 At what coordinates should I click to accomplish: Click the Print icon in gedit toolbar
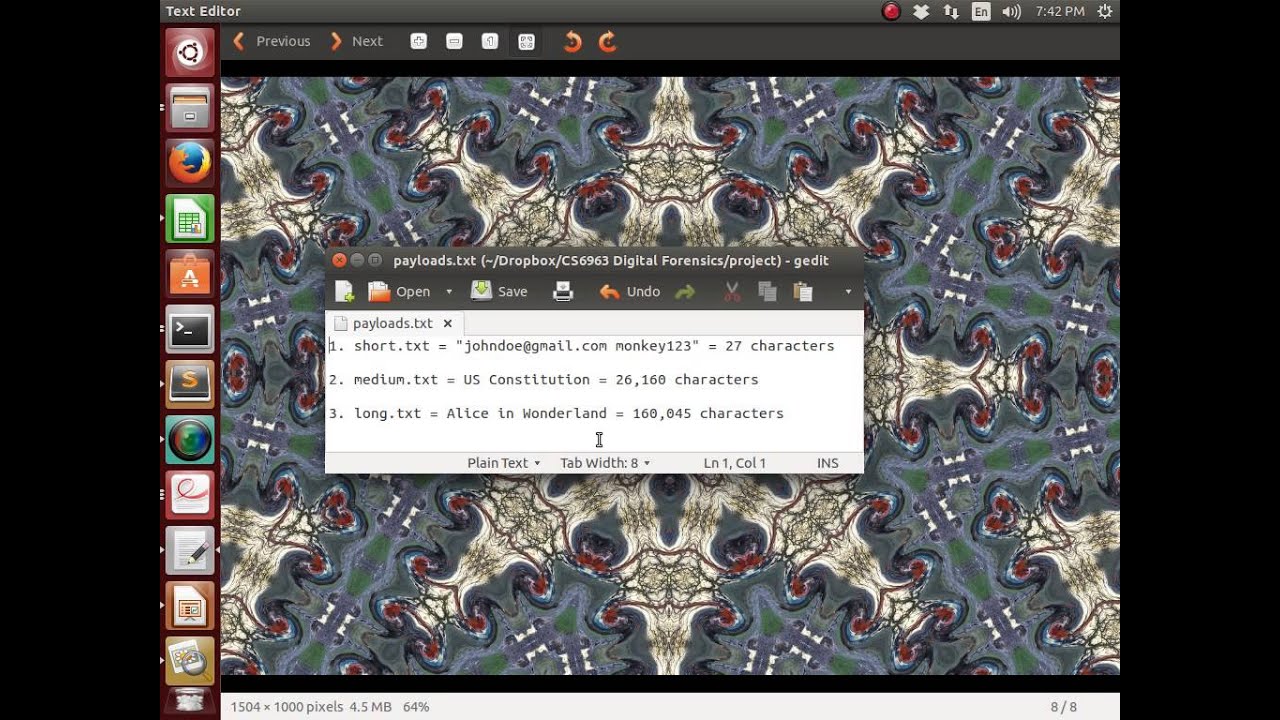563,292
